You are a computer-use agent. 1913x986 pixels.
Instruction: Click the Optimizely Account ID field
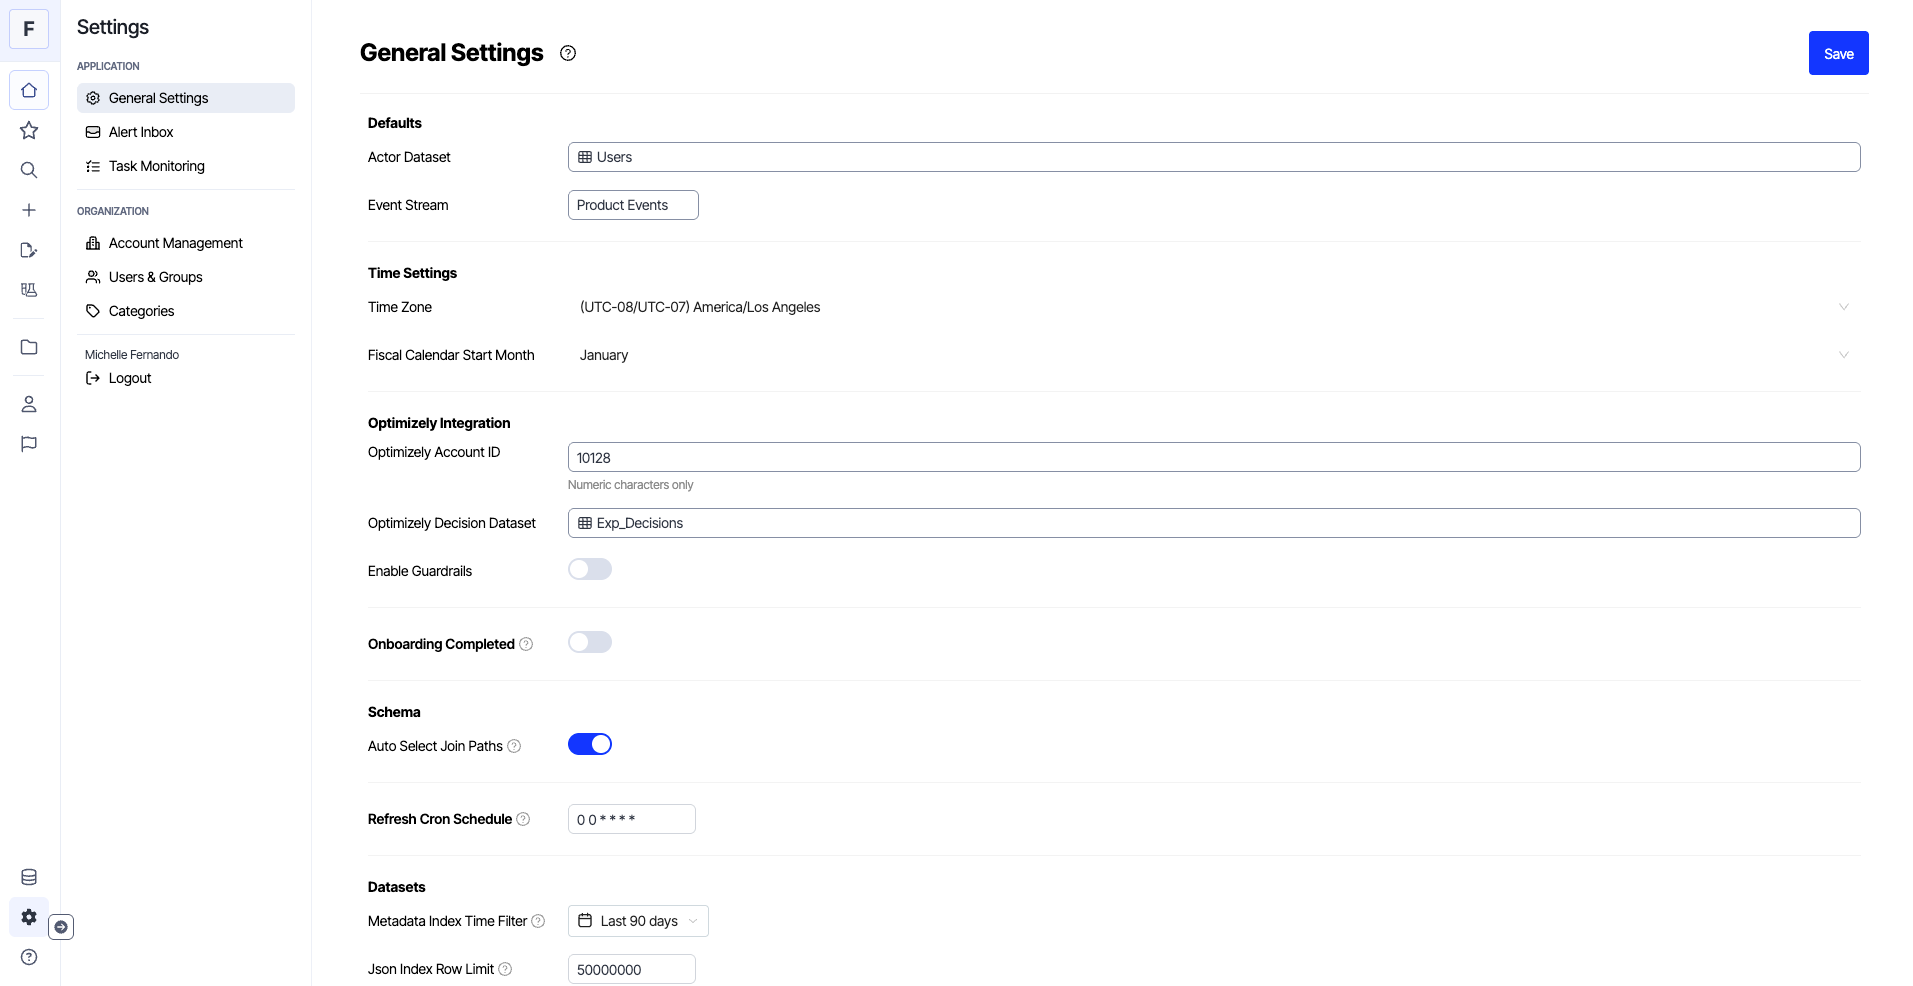[x=1213, y=458]
